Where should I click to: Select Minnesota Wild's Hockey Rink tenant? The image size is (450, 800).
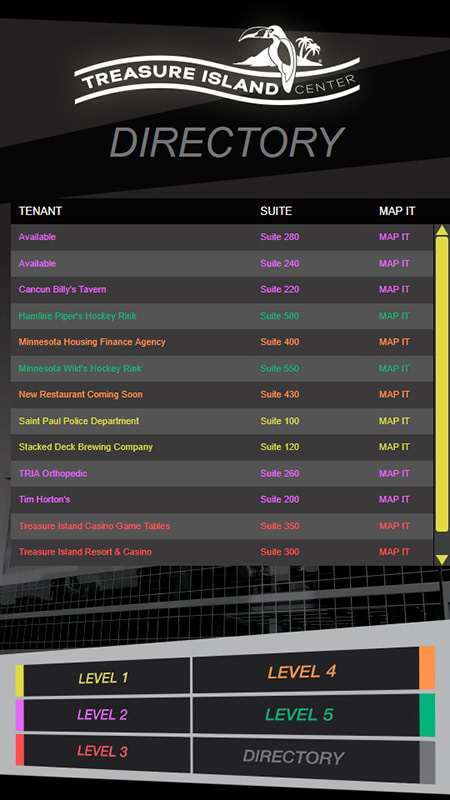click(x=80, y=368)
